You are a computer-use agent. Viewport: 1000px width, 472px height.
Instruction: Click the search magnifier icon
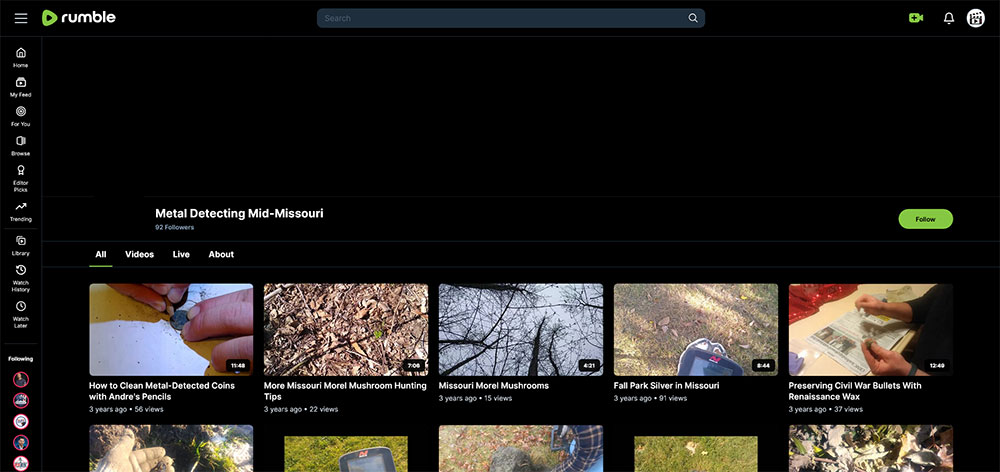pos(693,18)
